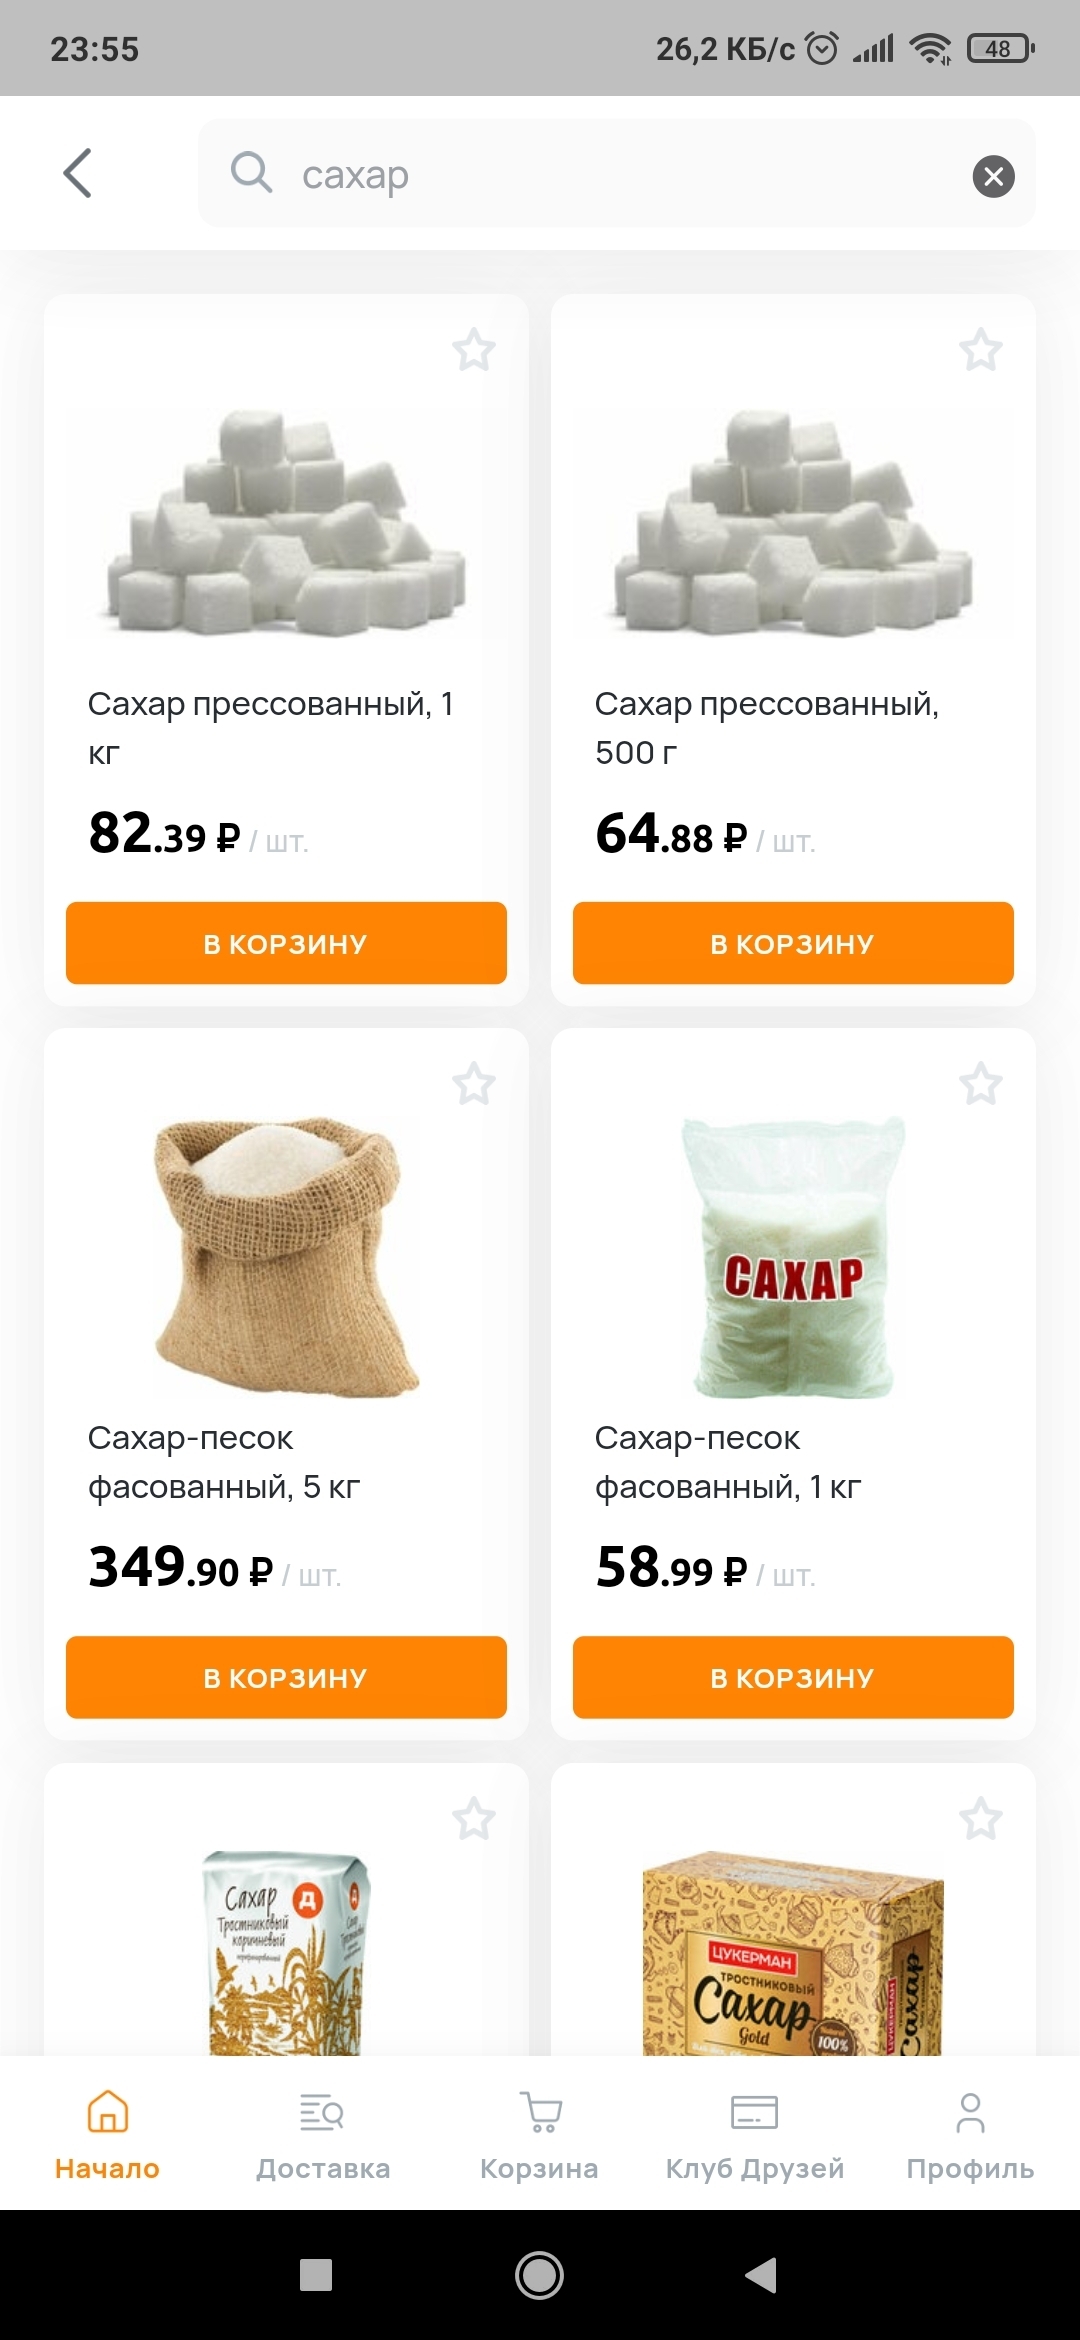Viewport: 1080px width, 2340px height.
Task: Toggle favorite star on Сахар-песок 1 кг
Action: pos(981,1084)
